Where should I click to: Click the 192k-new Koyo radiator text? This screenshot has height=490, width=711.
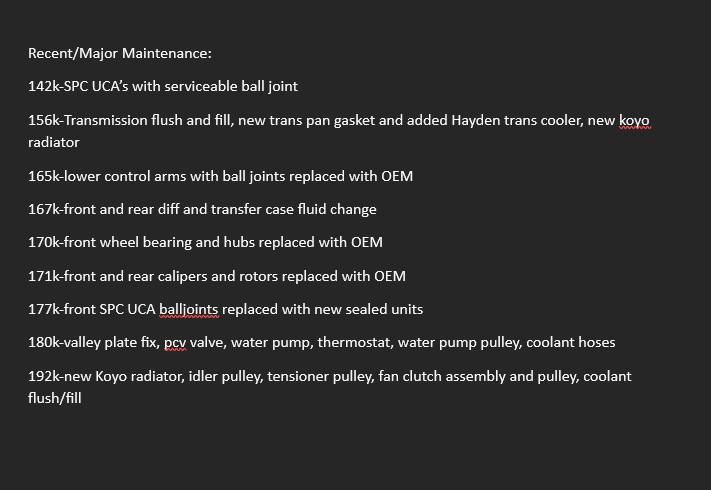coord(106,376)
